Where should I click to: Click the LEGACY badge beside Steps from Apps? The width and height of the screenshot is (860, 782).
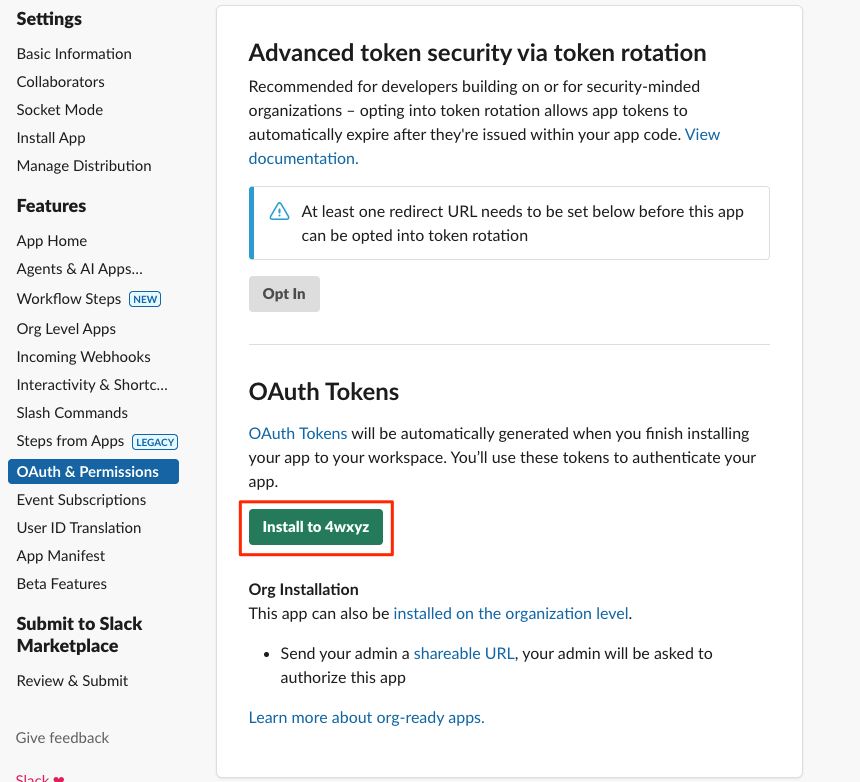click(155, 442)
